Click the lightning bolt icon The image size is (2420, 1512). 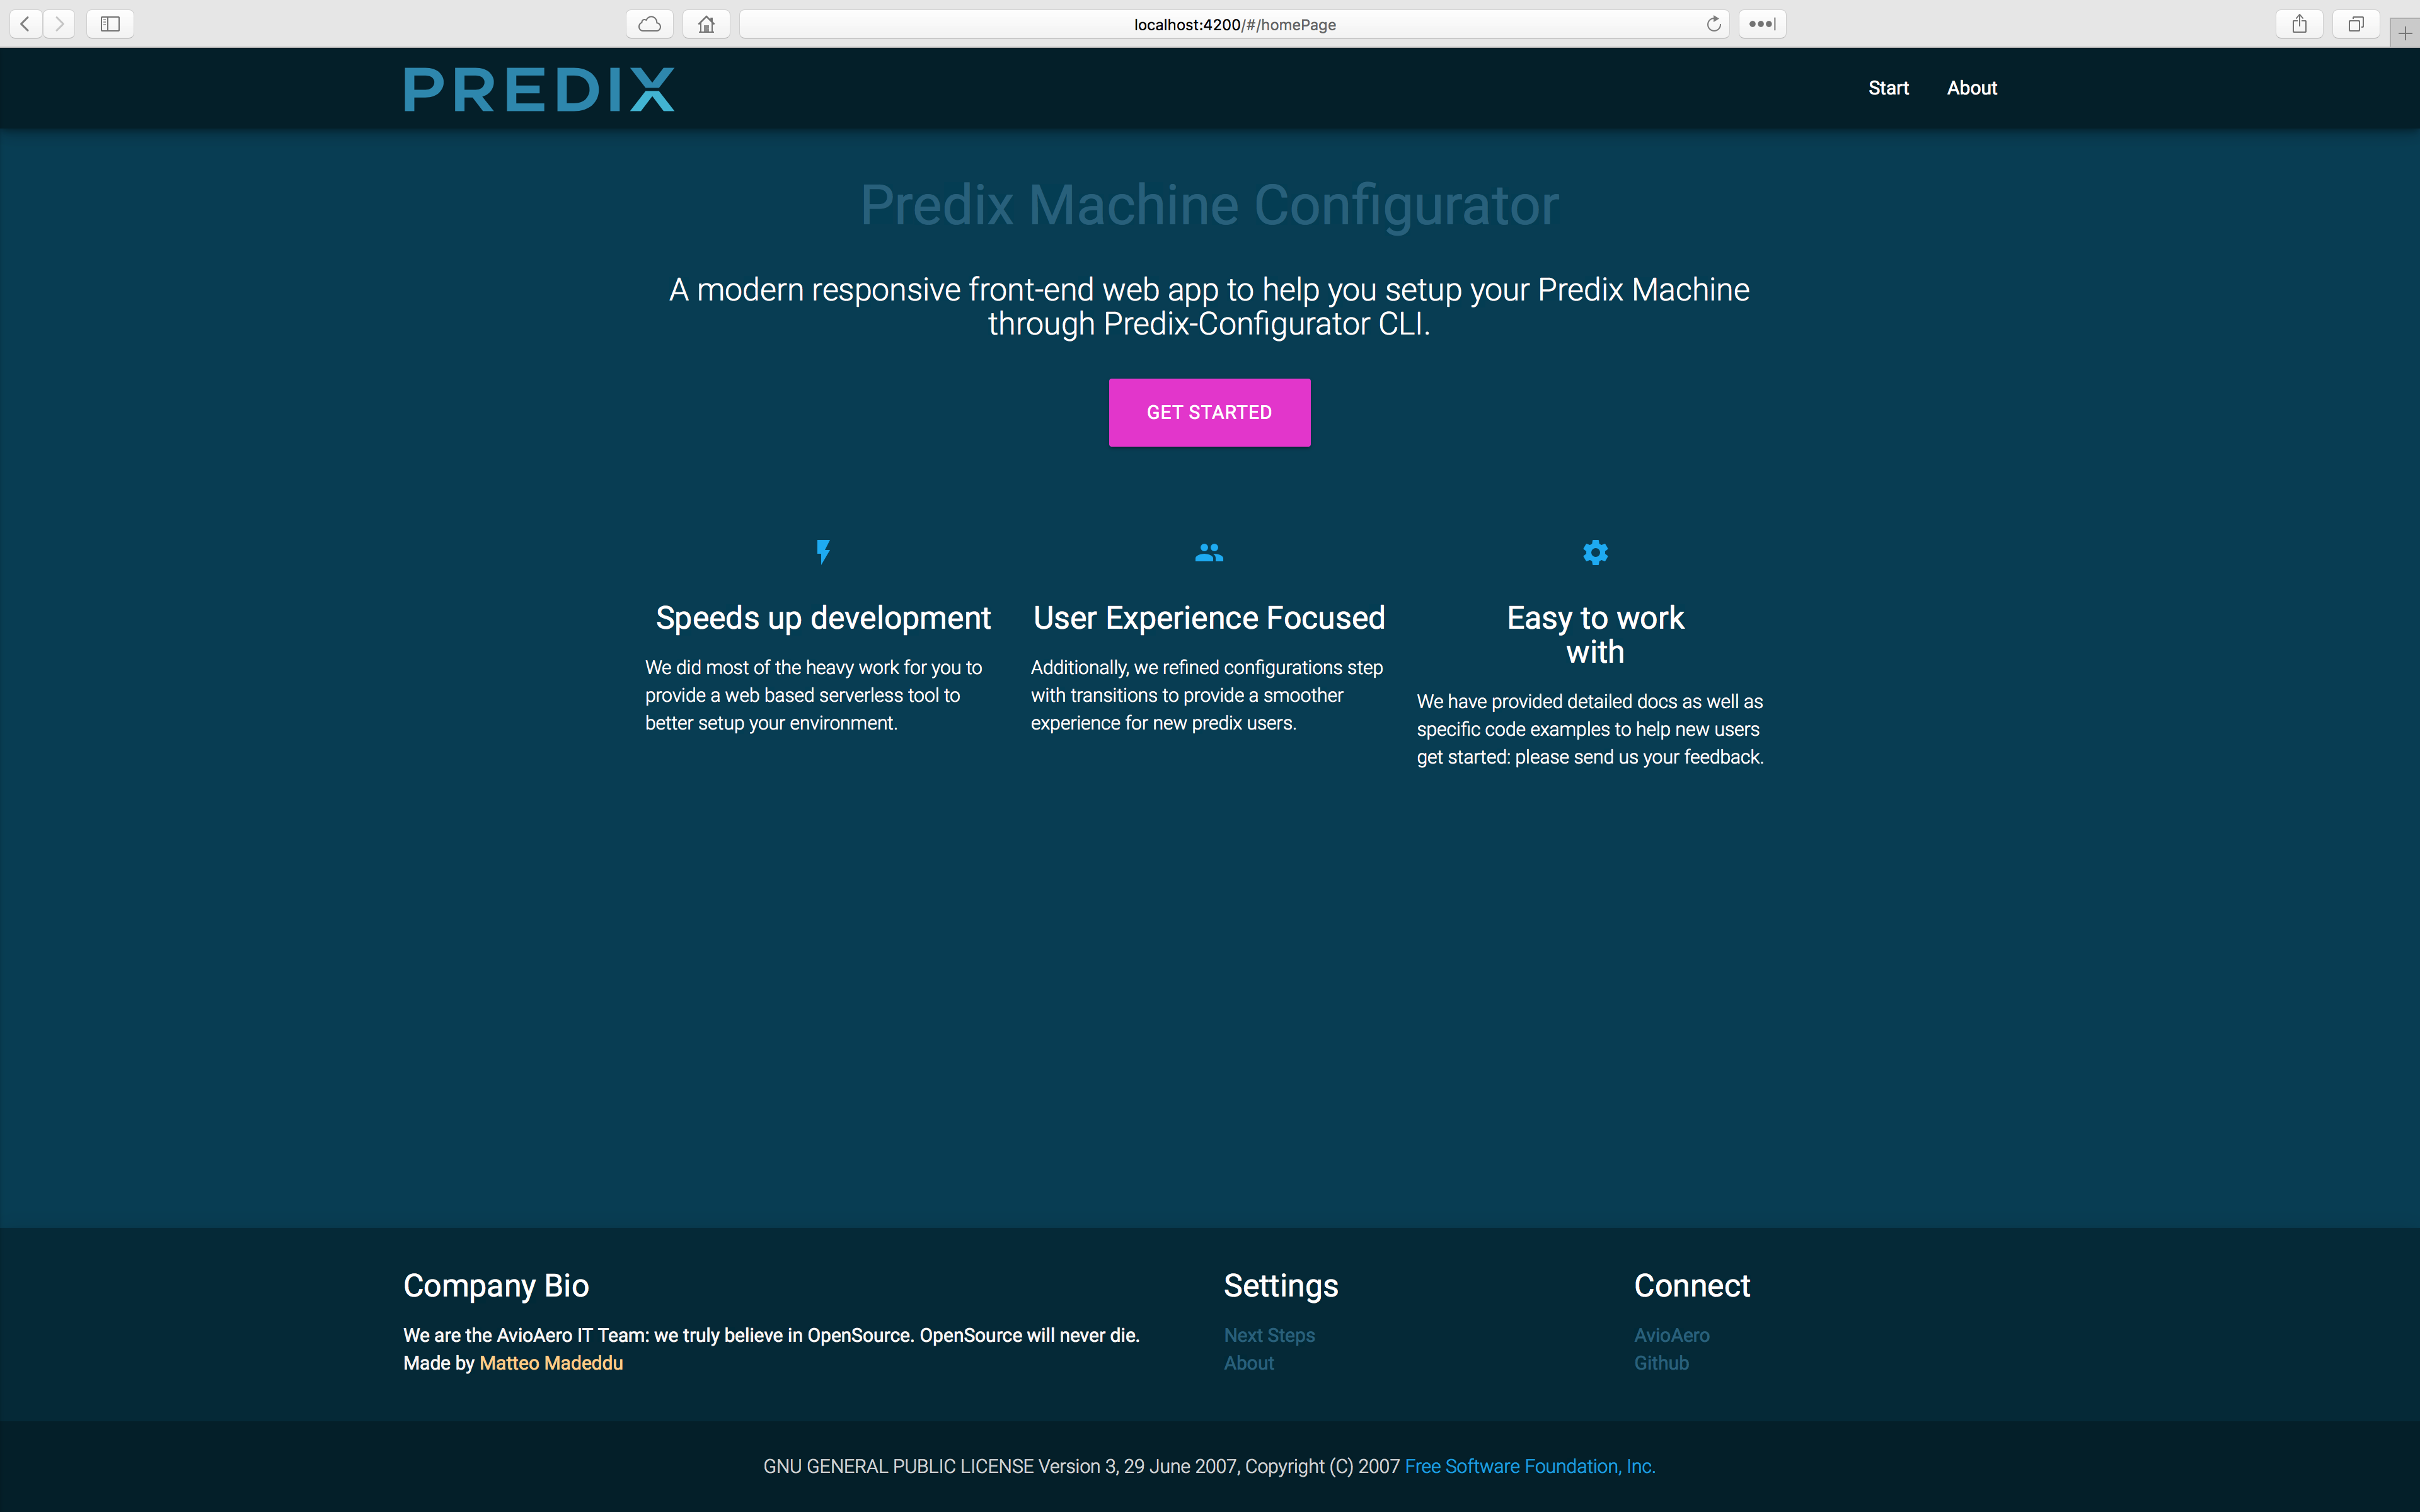[823, 552]
